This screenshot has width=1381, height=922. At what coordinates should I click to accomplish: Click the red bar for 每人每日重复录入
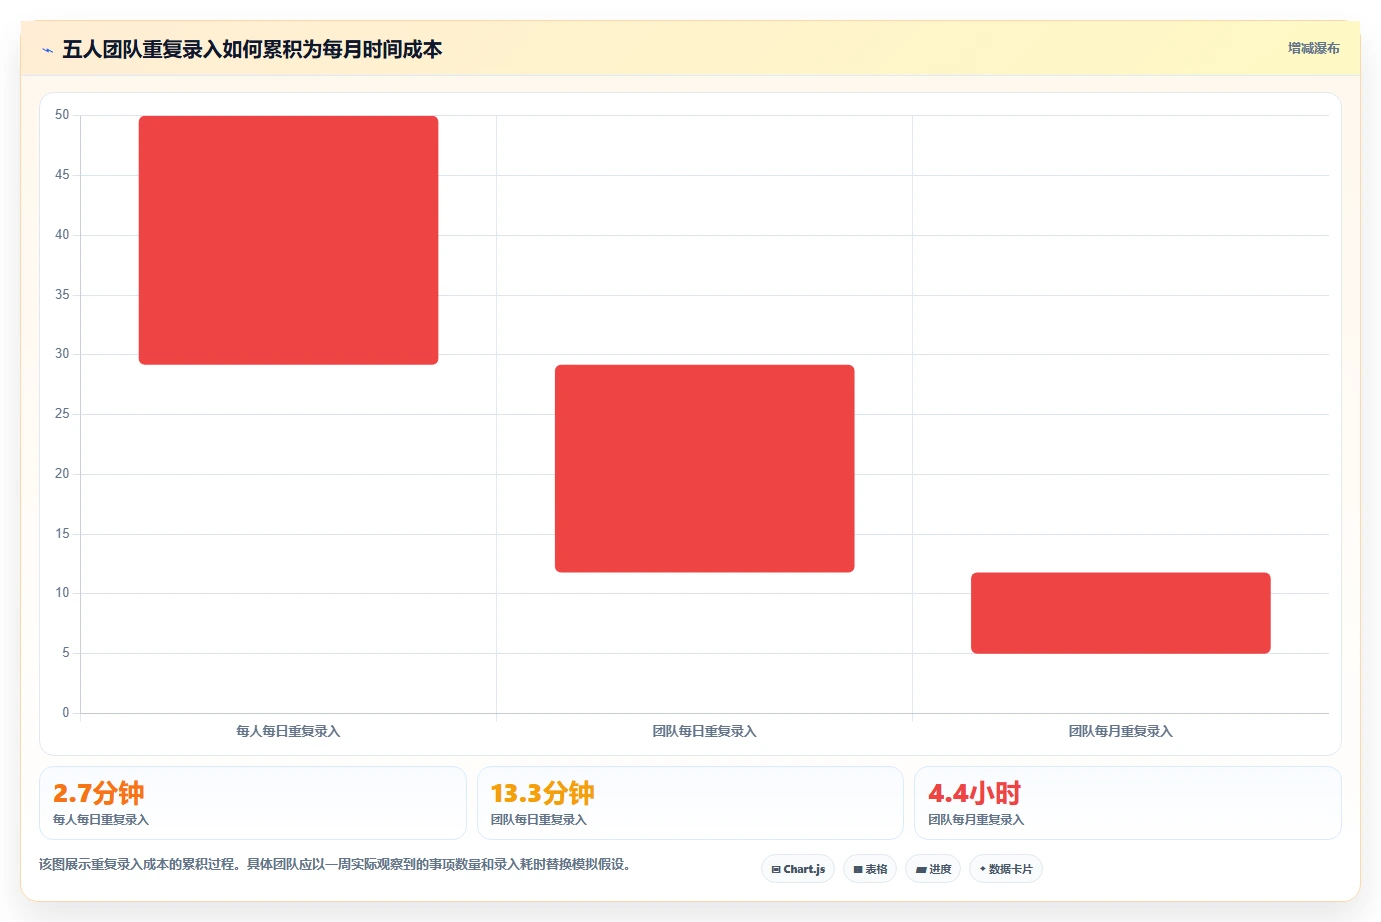(x=288, y=240)
